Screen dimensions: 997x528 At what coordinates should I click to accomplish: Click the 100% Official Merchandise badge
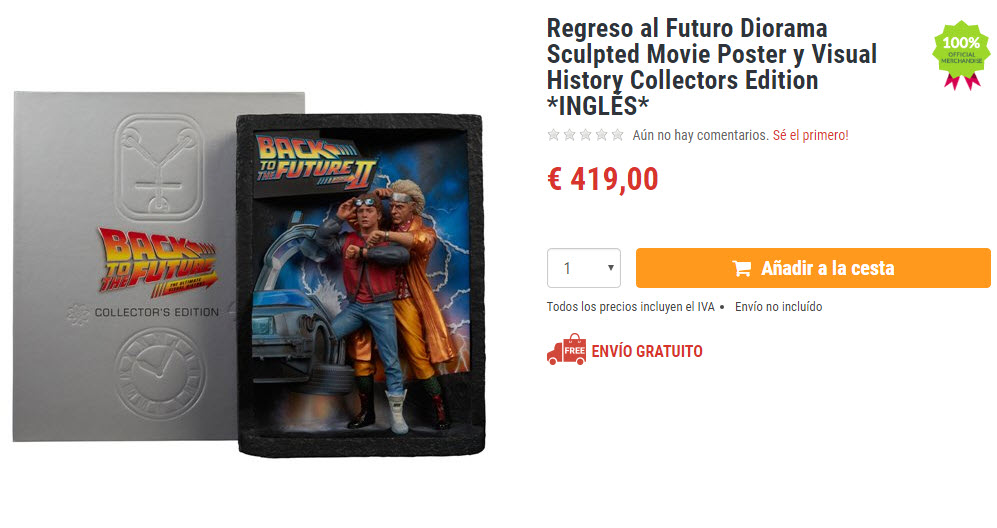pyautogui.click(x=961, y=55)
